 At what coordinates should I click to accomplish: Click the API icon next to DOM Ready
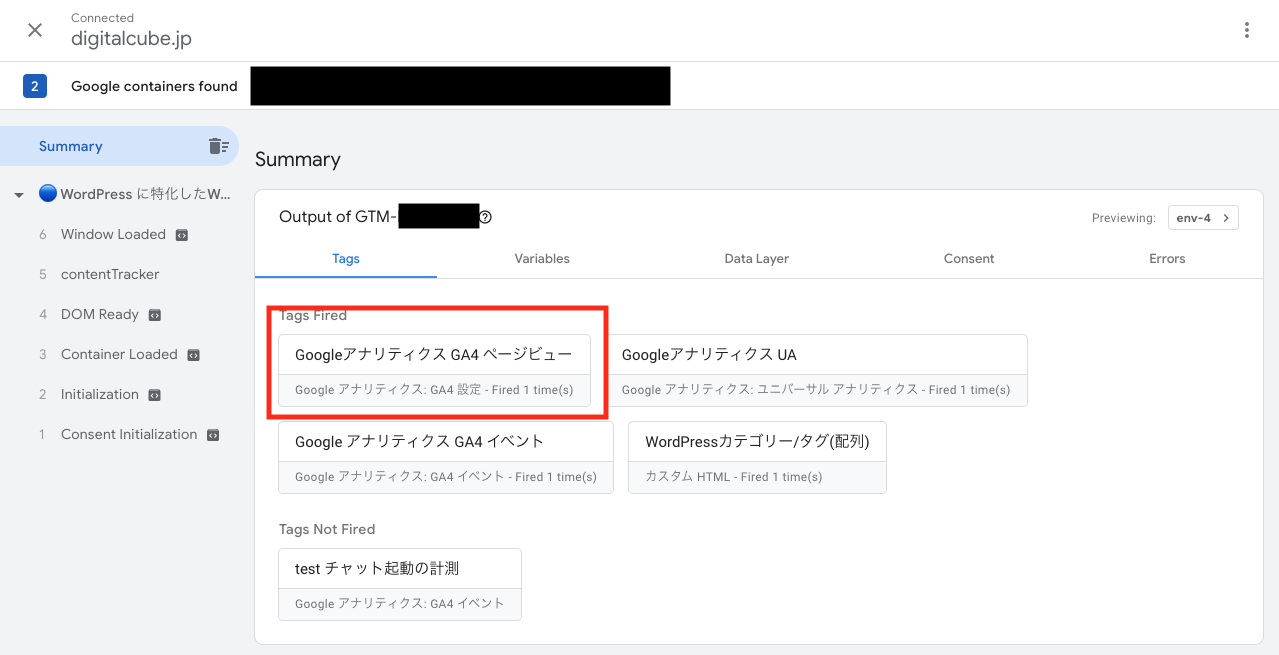click(x=155, y=315)
